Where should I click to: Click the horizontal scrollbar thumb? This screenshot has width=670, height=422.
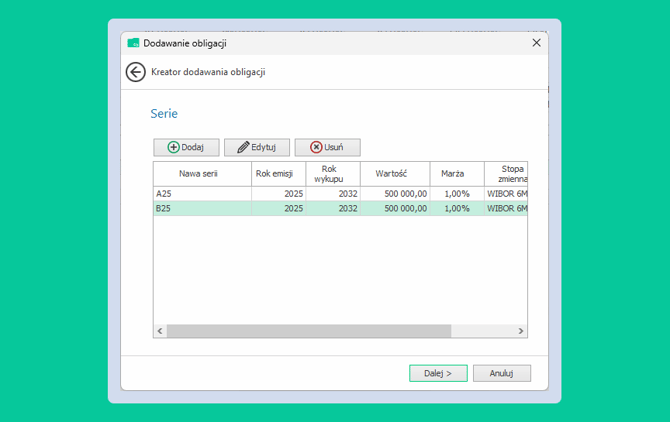tap(309, 331)
